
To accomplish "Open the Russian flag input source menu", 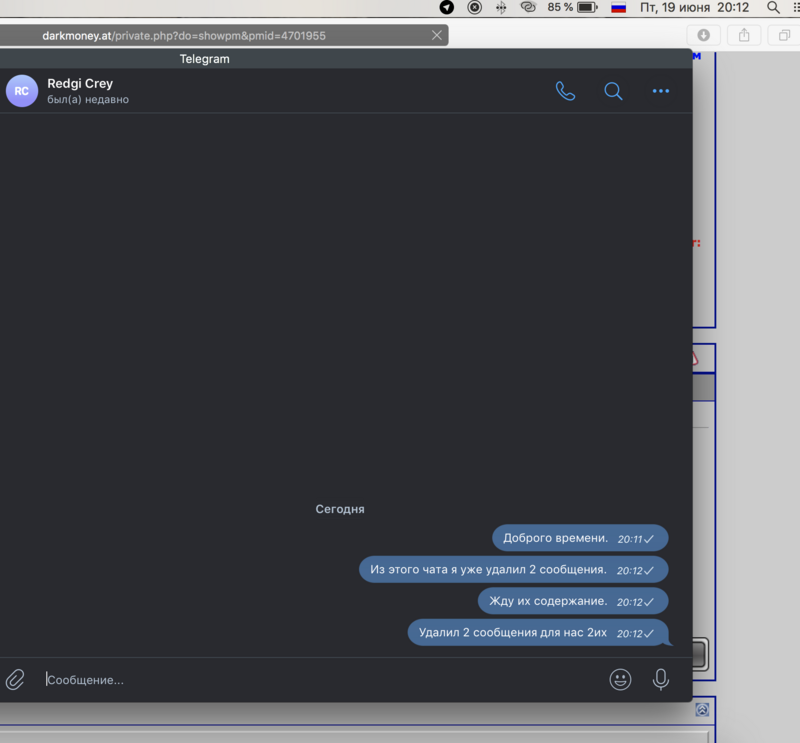I will (x=618, y=8).
